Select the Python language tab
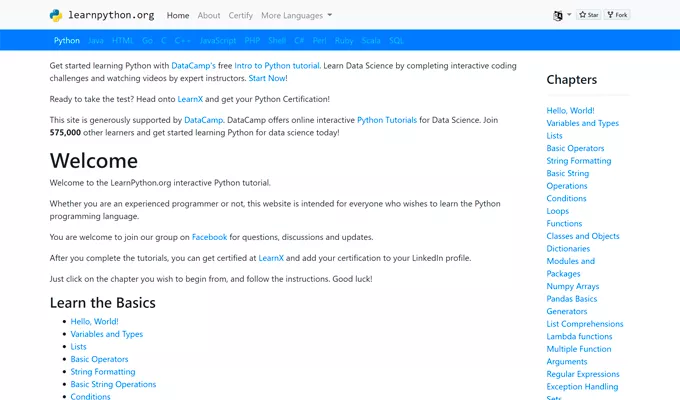The image size is (680, 400). pos(67,41)
